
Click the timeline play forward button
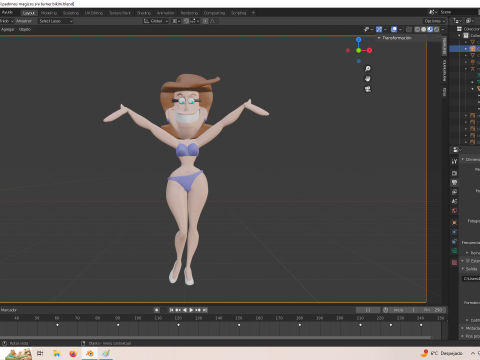click(191, 310)
